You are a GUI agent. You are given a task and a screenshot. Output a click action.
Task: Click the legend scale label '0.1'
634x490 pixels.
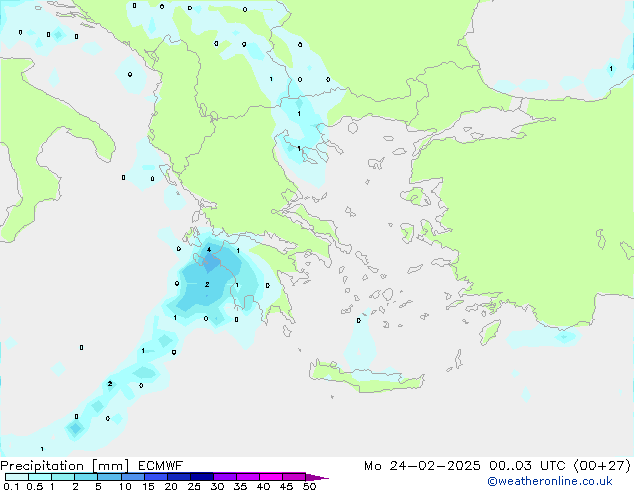[11, 486]
